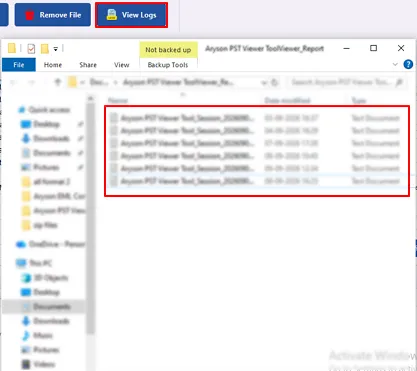Open Explorer Help via blue question icon
Viewport: 417px width, 371px height.
click(x=408, y=64)
